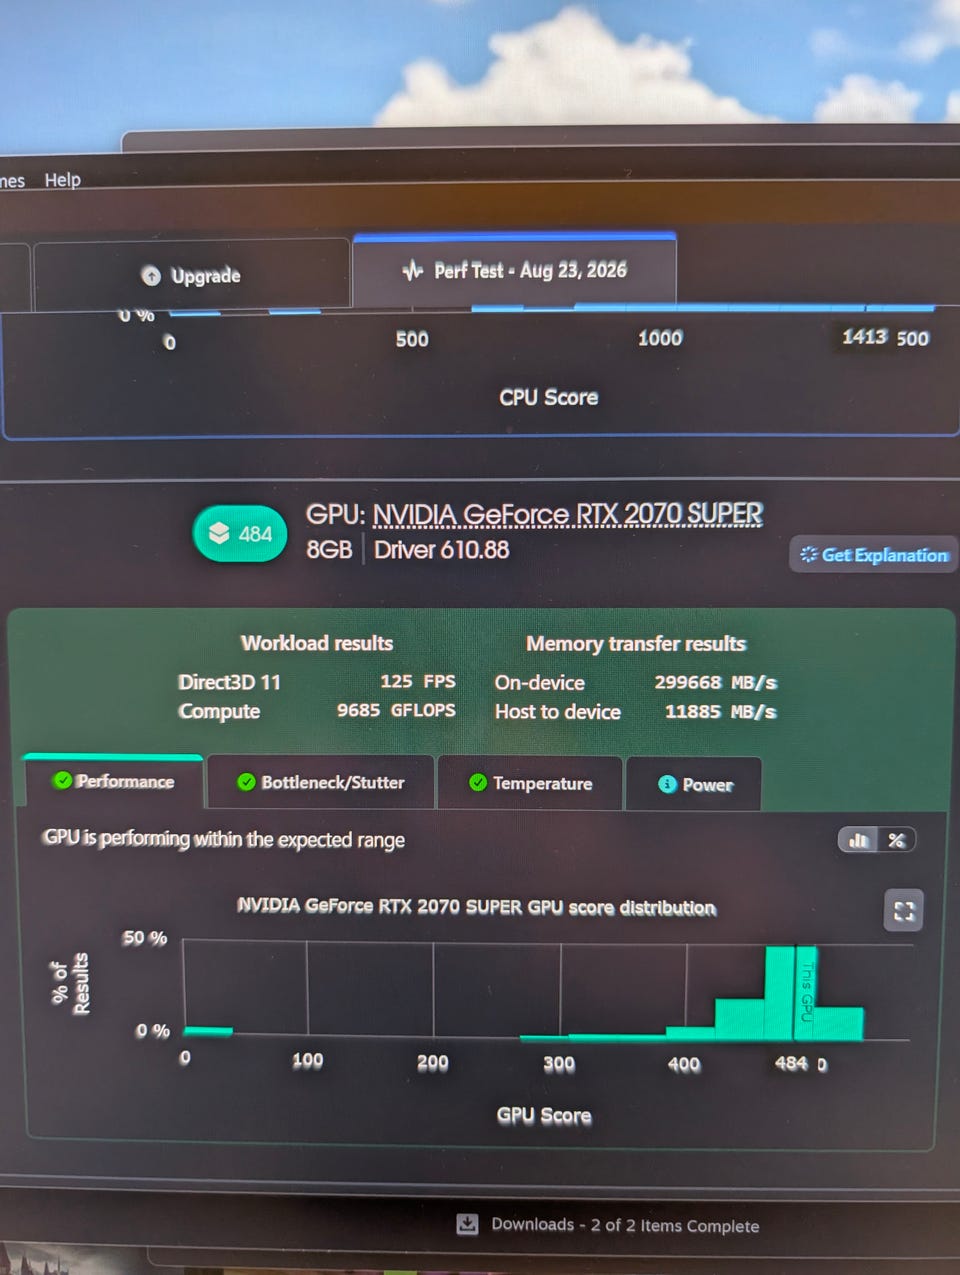
Task: Click the Direct3D 11 125 FPS result
Action: point(316,682)
